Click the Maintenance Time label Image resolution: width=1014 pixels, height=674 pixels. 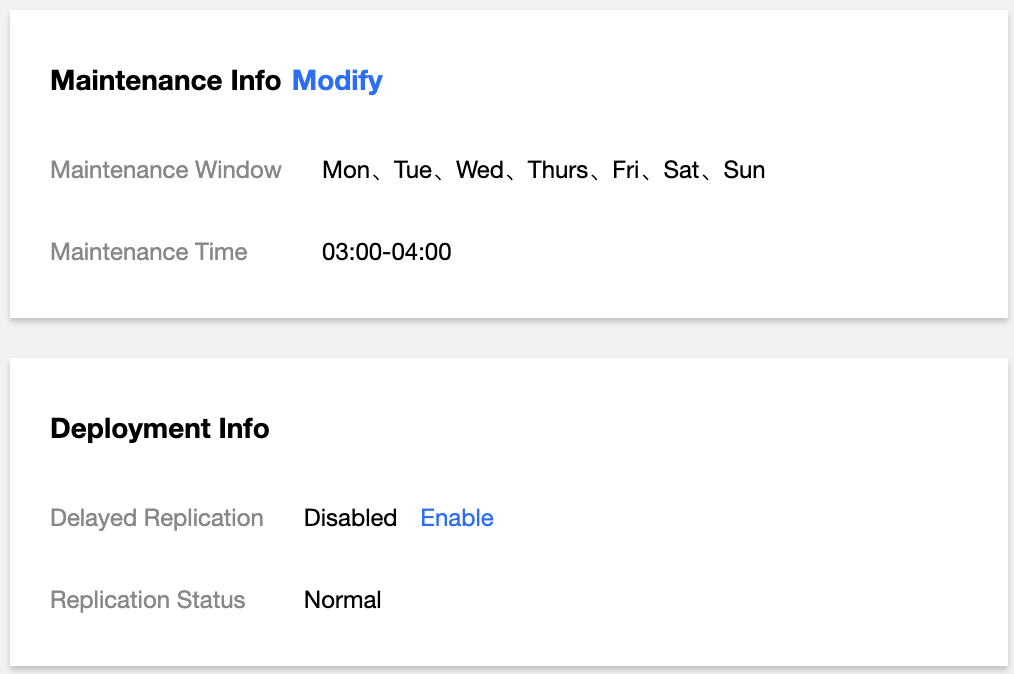point(149,252)
